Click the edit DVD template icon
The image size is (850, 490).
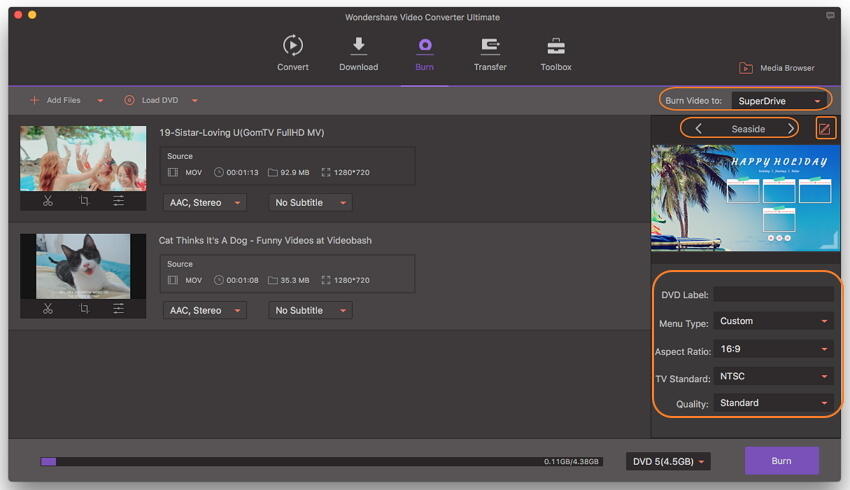click(x=825, y=128)
